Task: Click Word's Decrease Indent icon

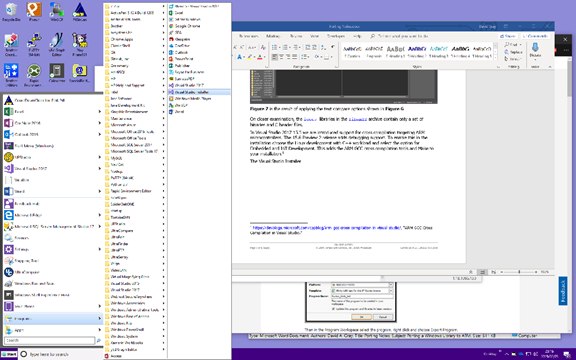Action: tap(308, 47)
